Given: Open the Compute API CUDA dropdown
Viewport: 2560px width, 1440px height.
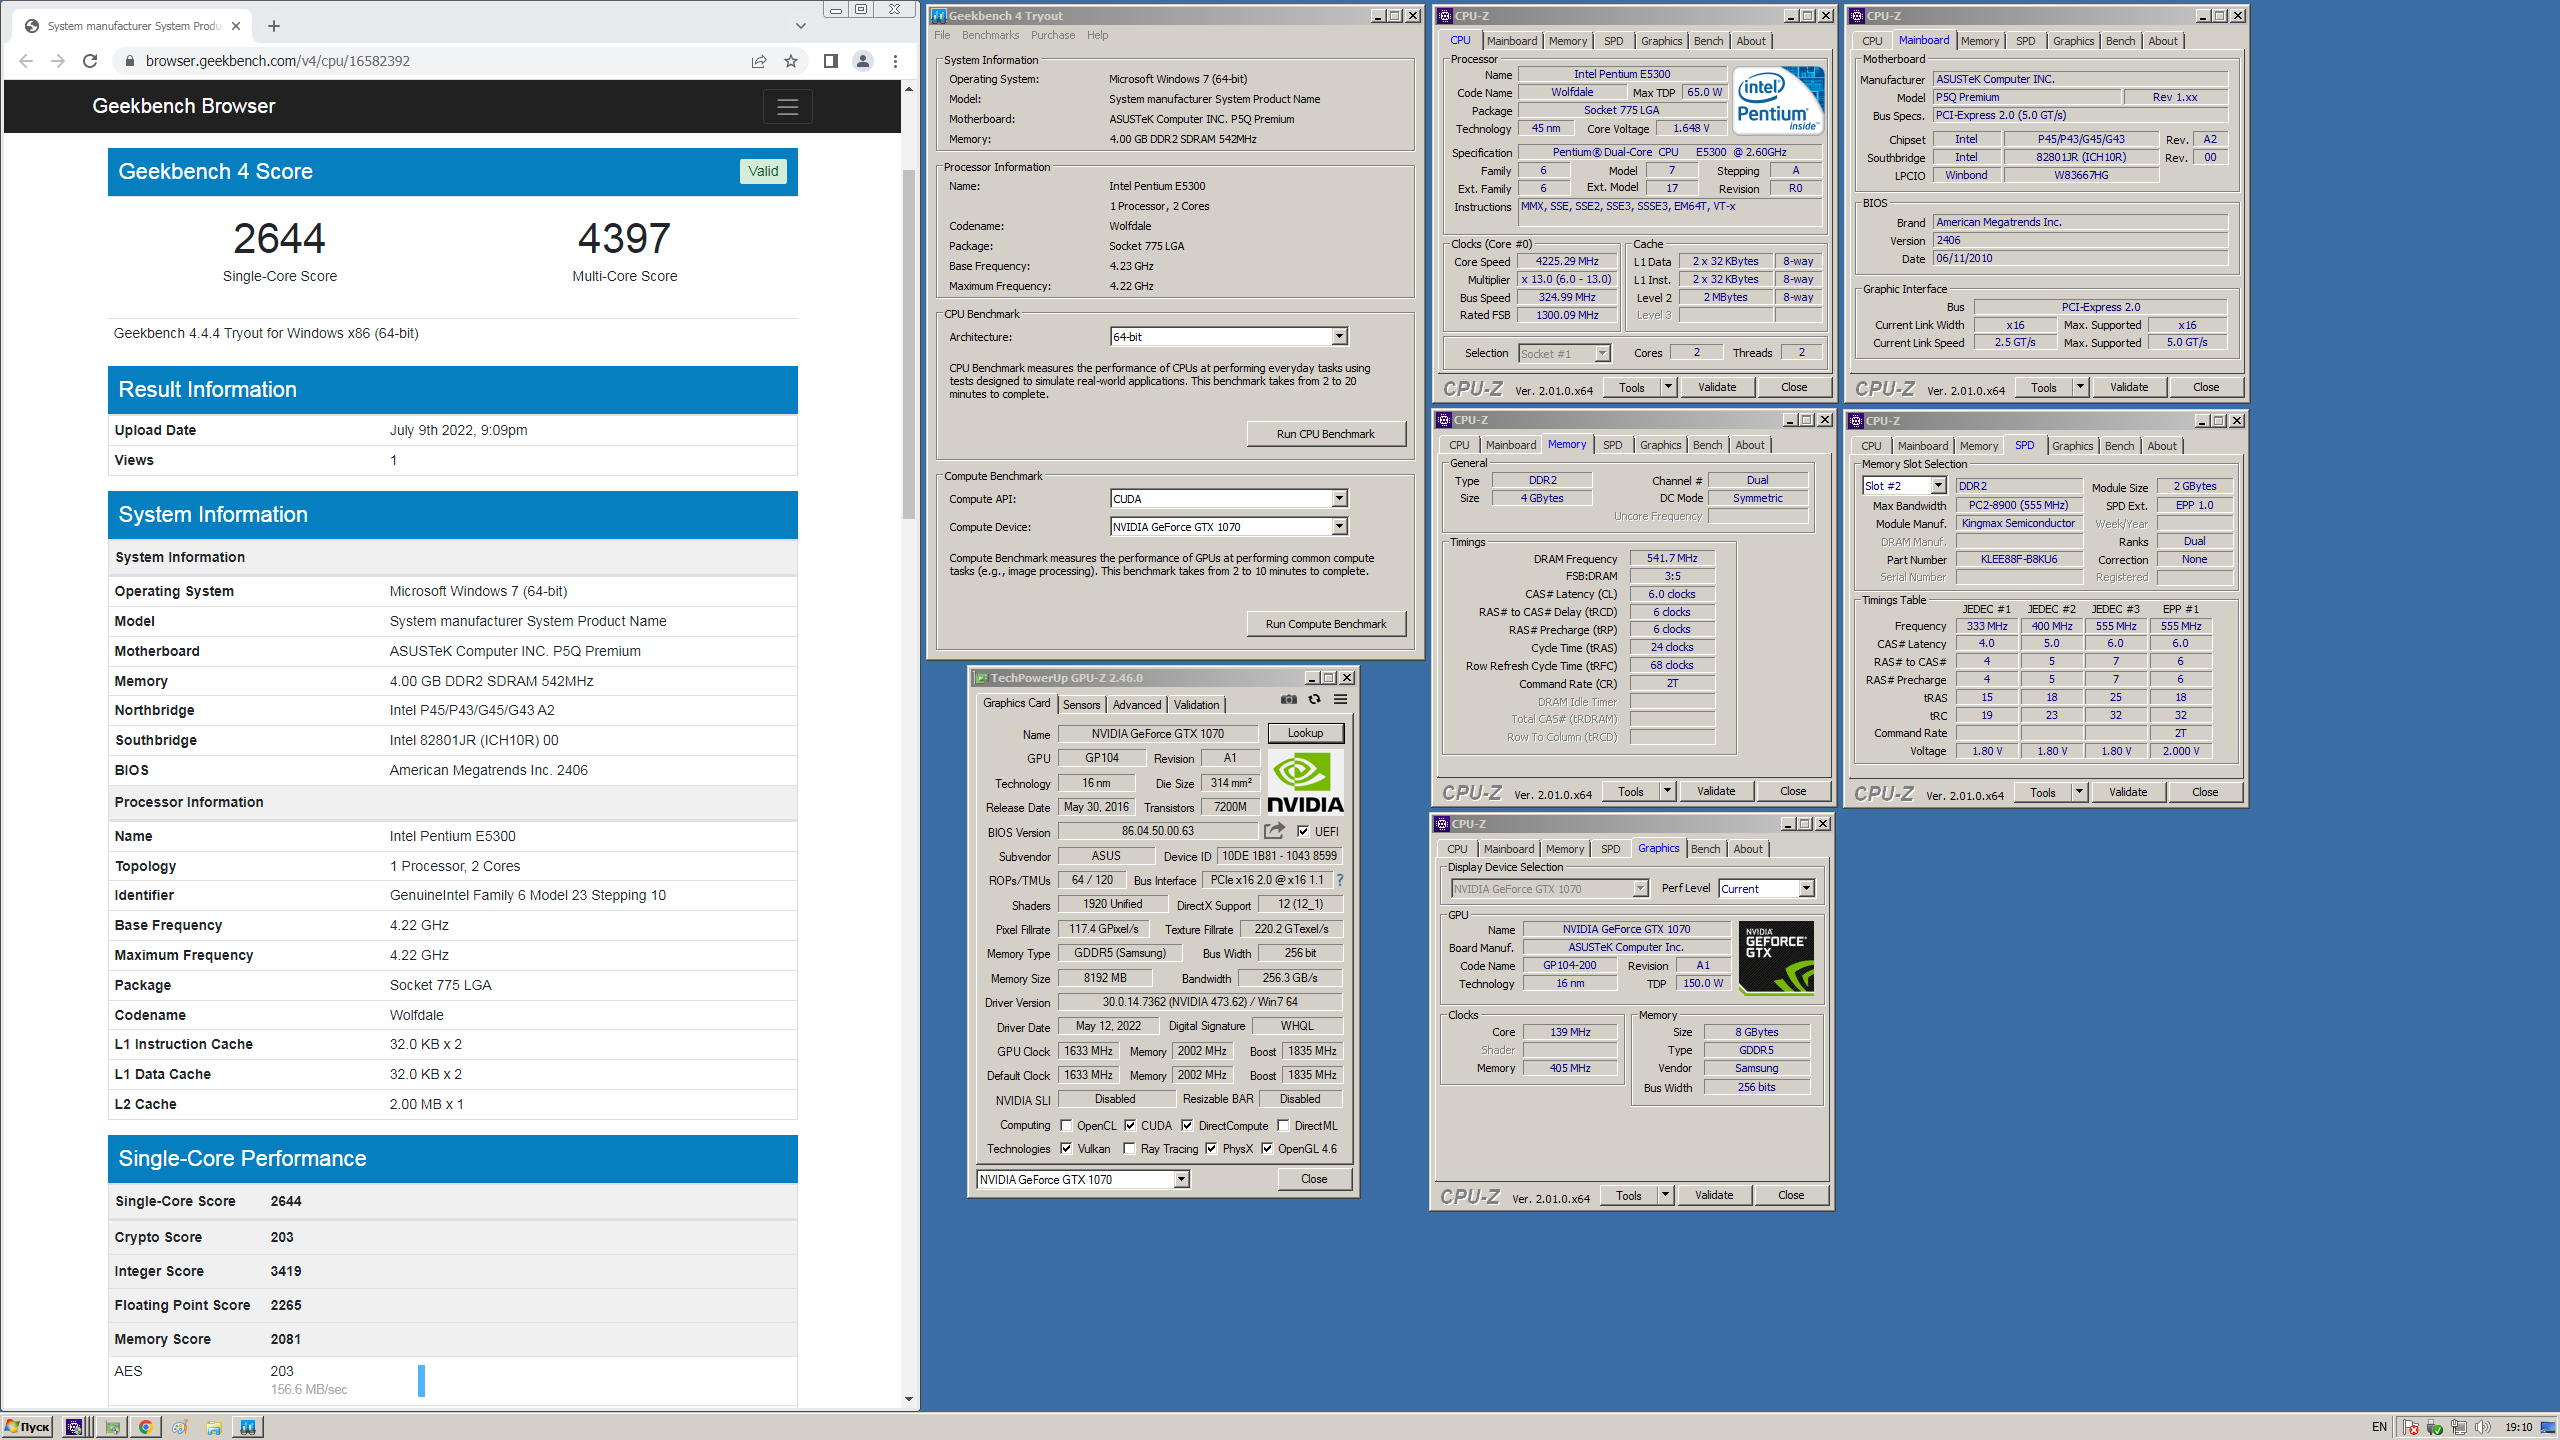Looking at the screenshot, I should pos(1229,499).
